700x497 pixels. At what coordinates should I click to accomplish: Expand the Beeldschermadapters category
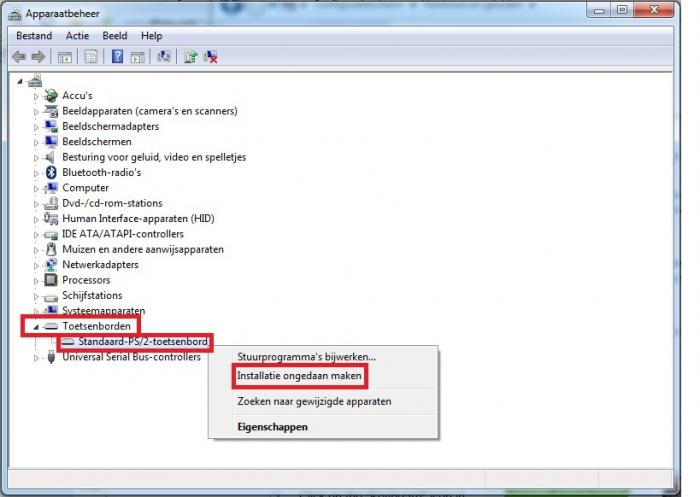tap(36, 127)
